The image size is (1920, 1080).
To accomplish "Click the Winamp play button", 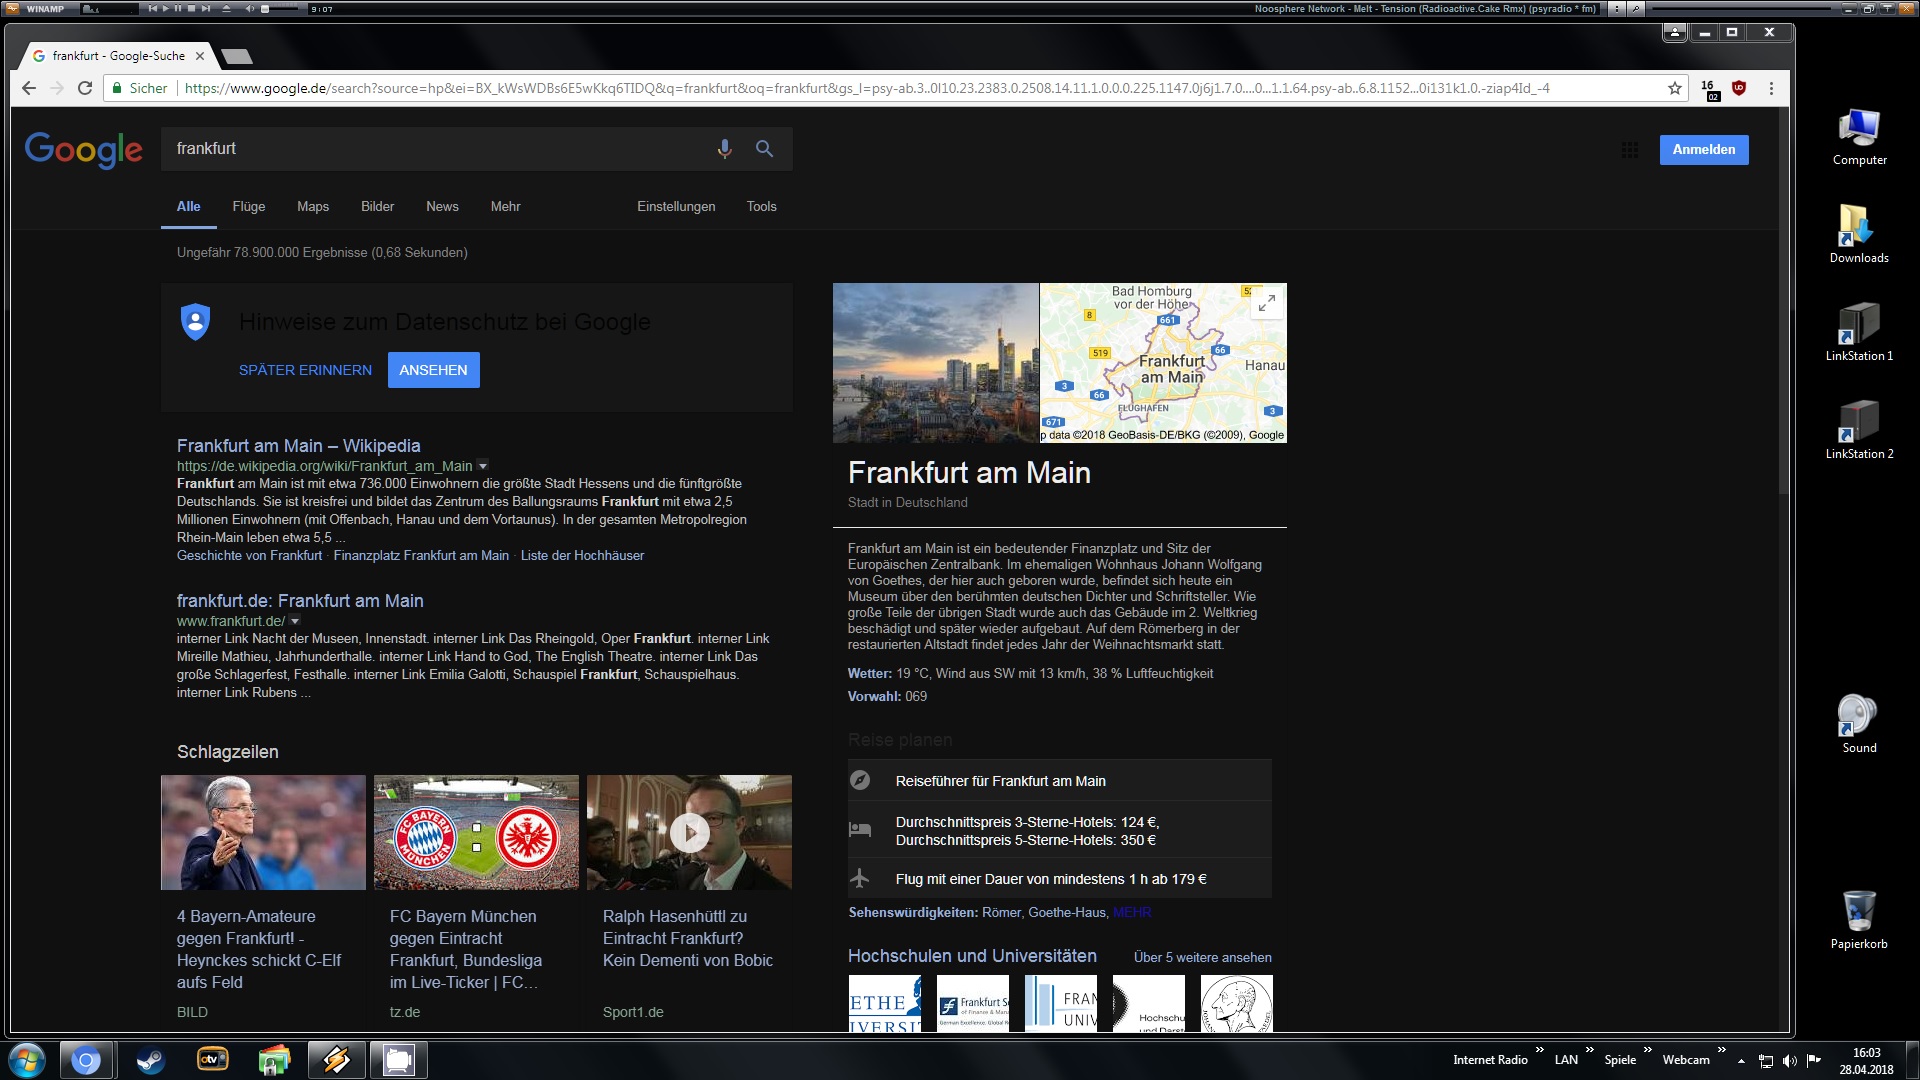I will coord(166,8).
